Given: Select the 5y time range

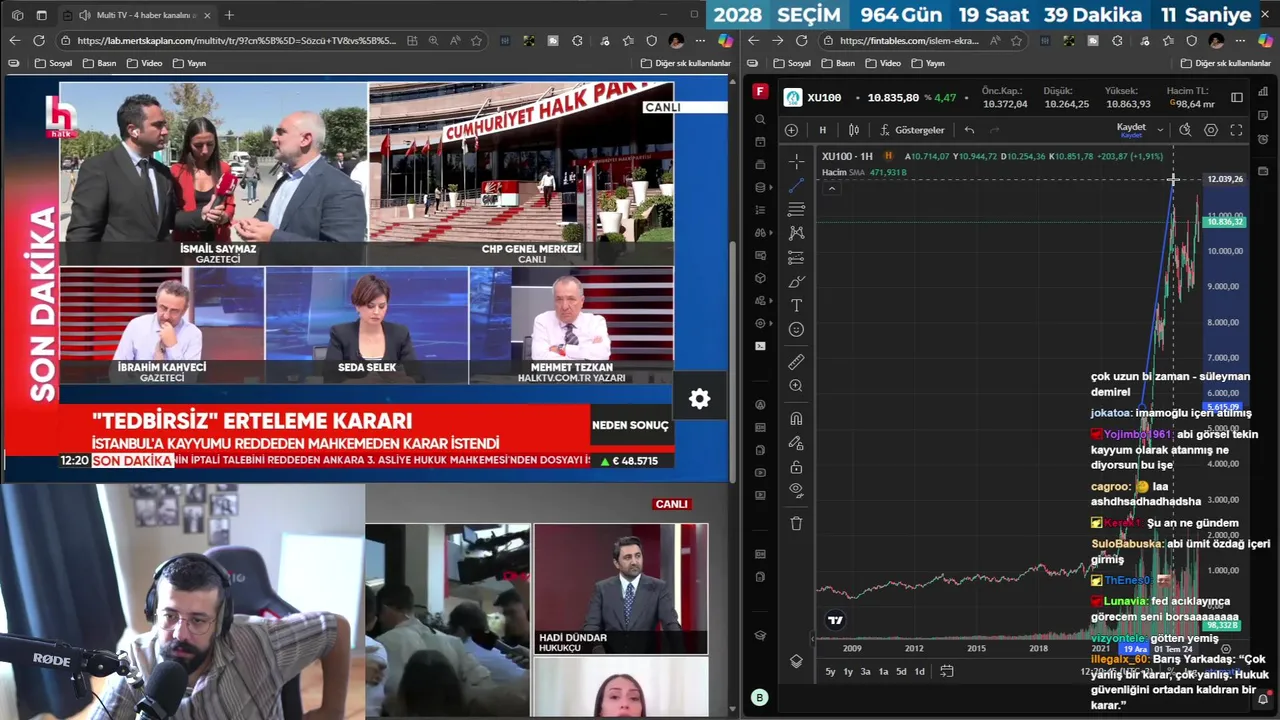Looking at the screenshot, I should point(830,671).
